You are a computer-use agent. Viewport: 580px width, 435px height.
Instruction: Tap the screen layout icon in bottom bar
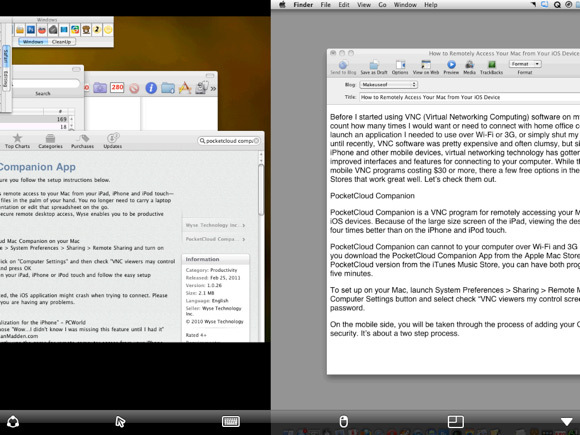[455, 421]
